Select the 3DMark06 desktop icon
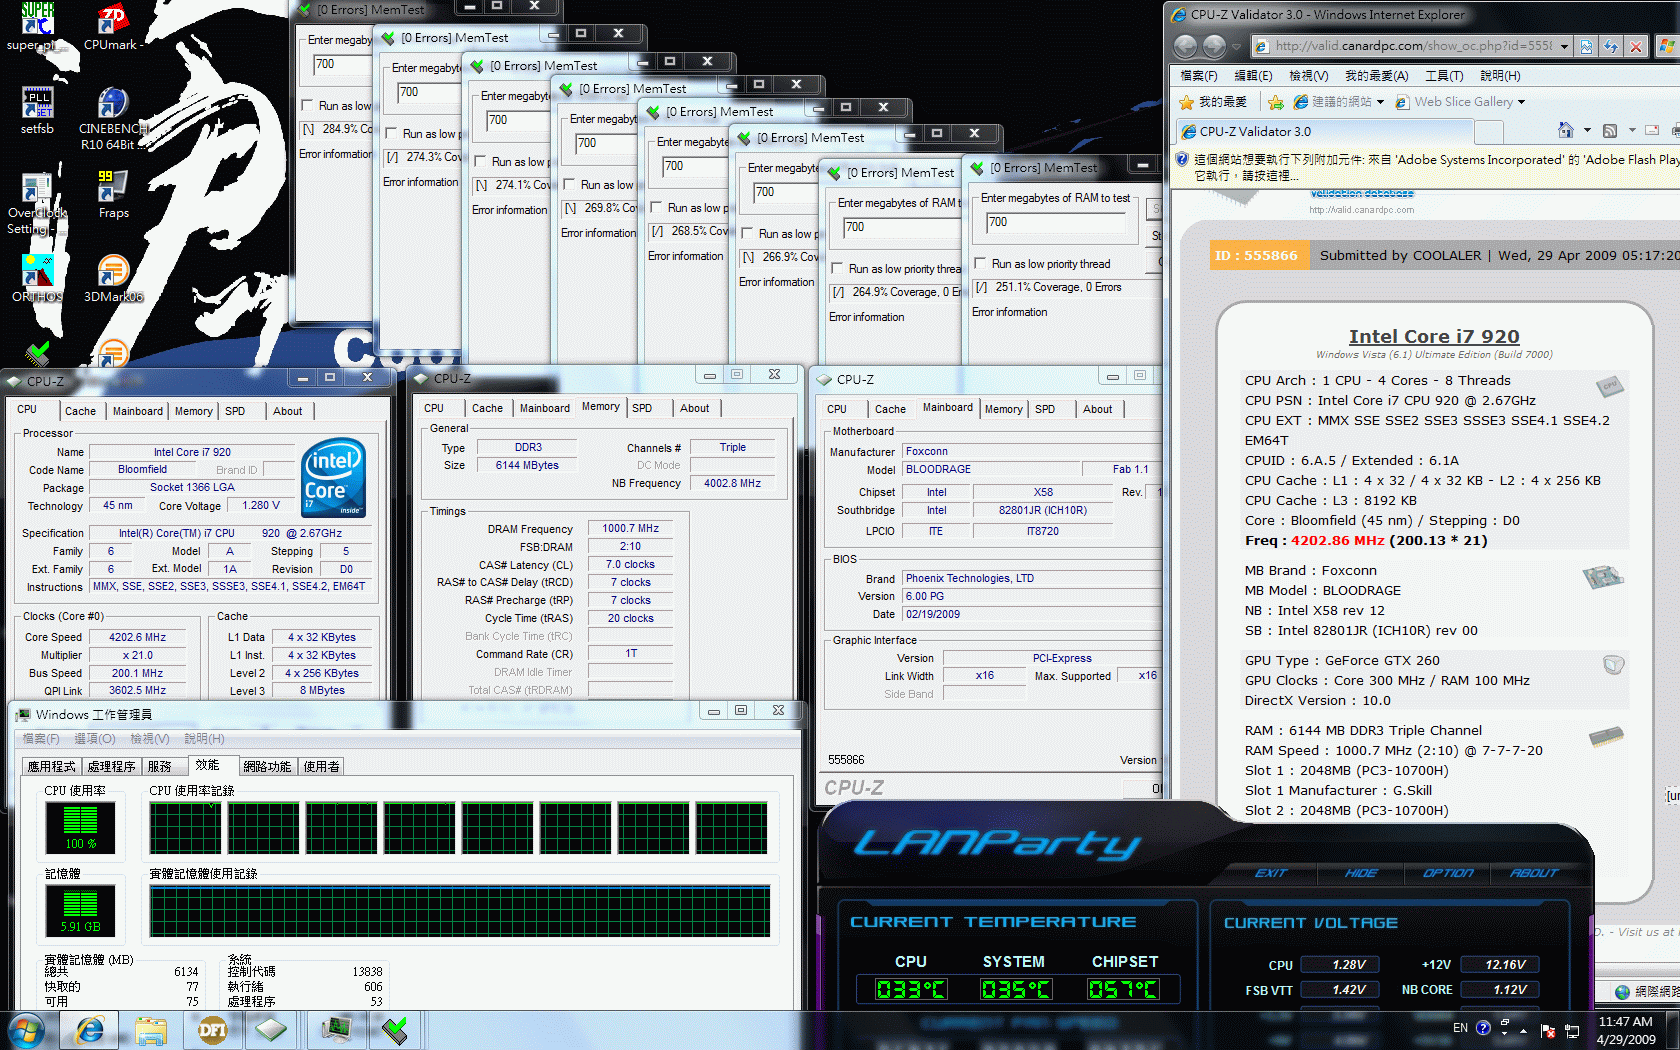The height and width of the screenshot is (1050, 1680). 113,279
